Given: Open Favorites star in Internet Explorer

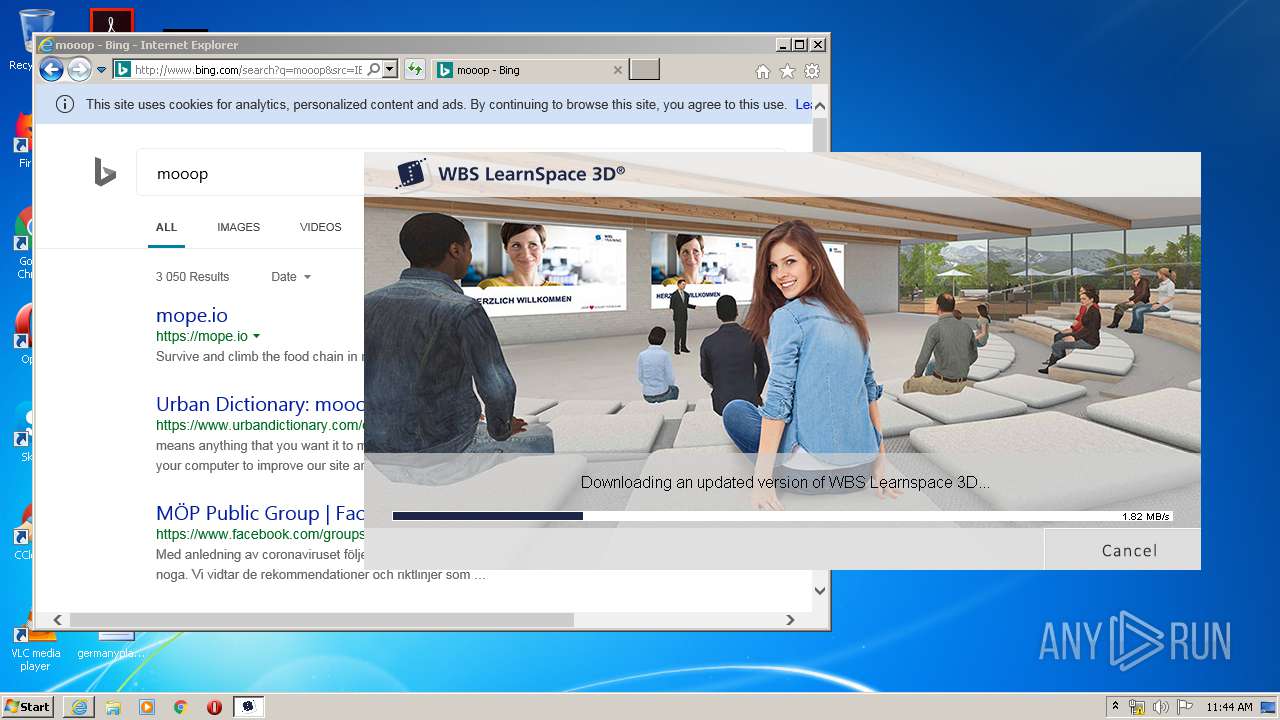Looking at the screenshot, I should tap(787, 71).
